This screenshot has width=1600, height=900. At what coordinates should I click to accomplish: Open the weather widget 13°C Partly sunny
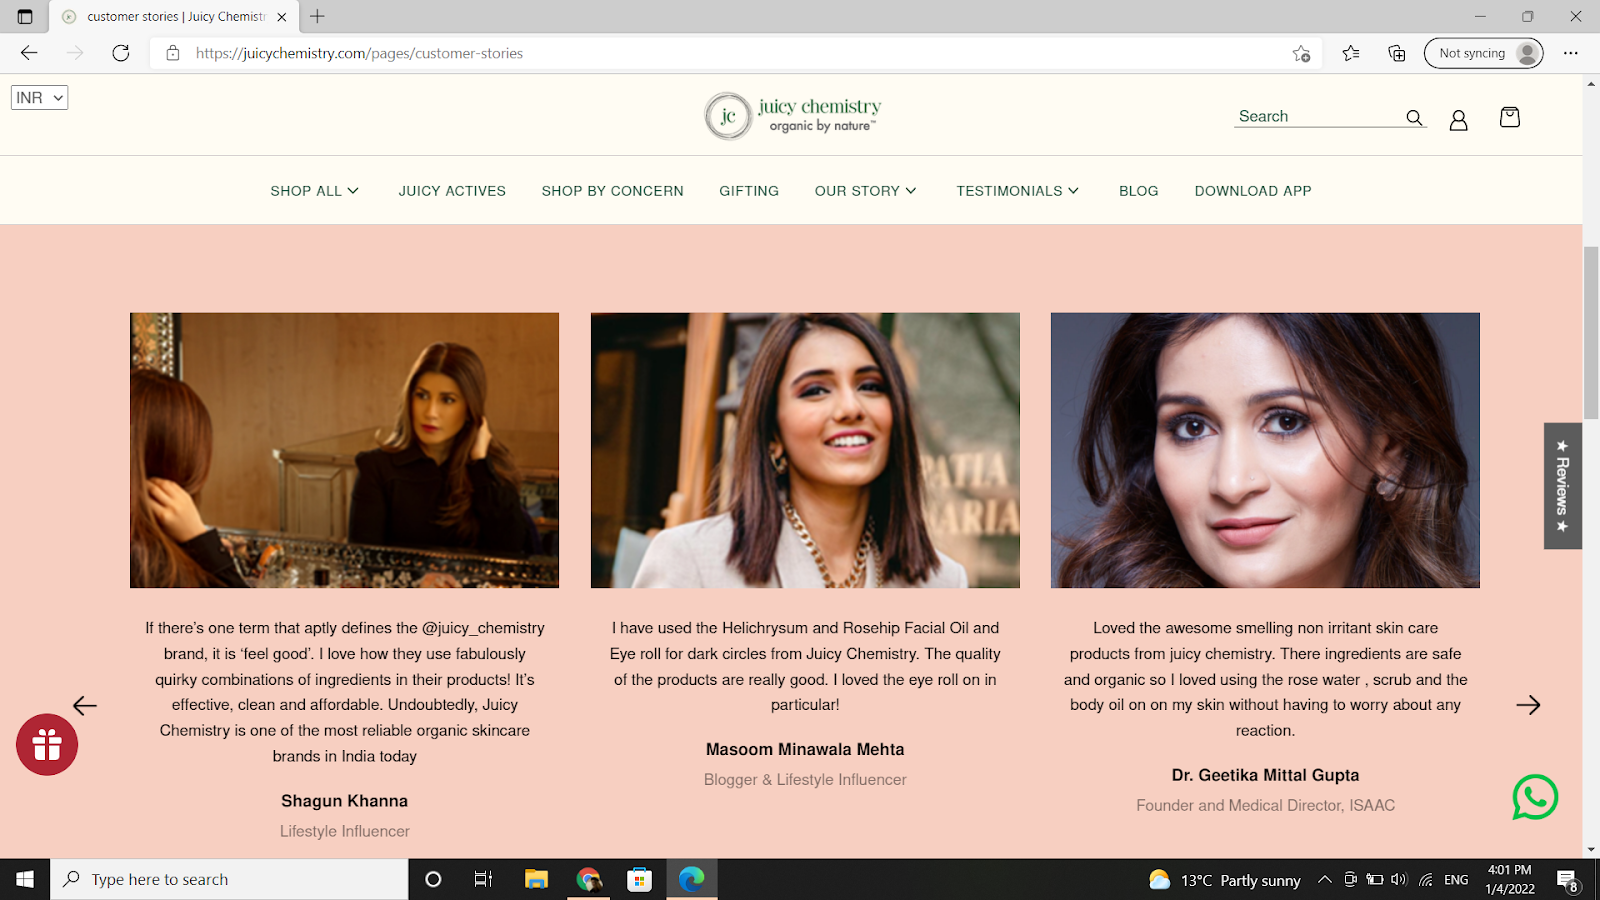pos(1225,880)
